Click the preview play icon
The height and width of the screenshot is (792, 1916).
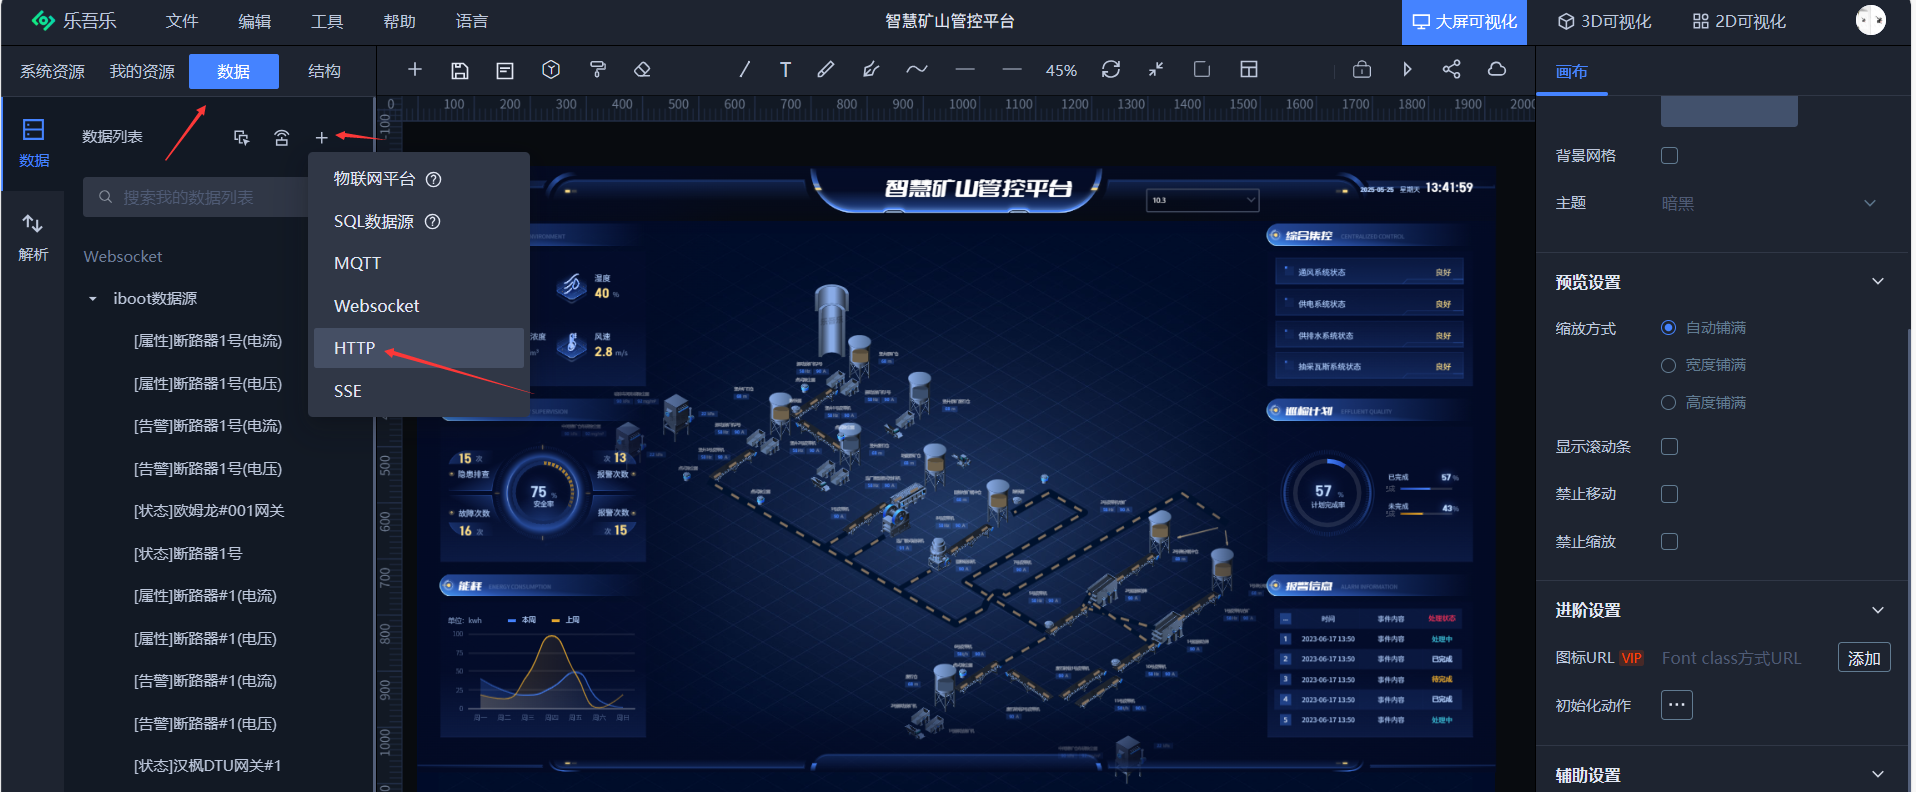(1407, 70)
